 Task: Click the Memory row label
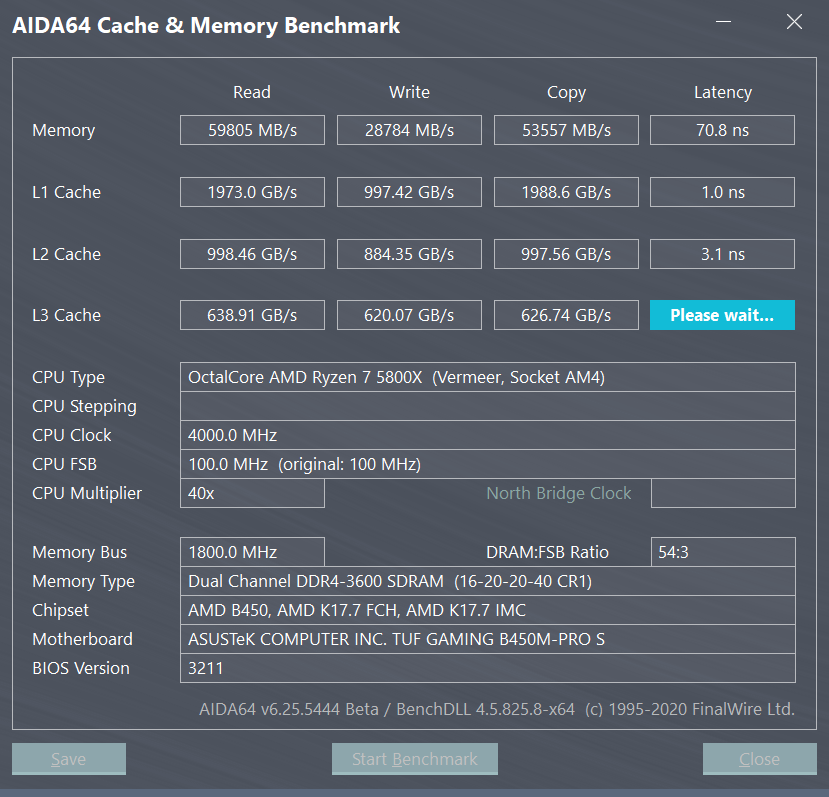(x=63, y=131)
